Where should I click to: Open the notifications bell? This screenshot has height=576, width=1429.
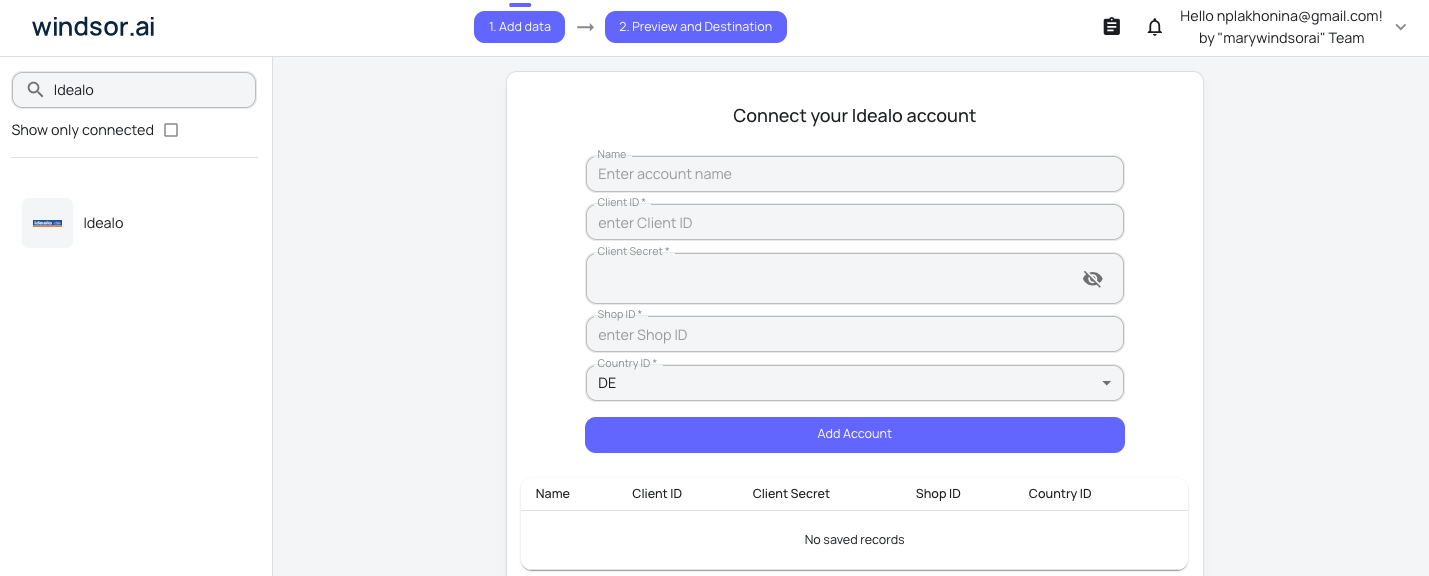click(x=1154, y=26)
